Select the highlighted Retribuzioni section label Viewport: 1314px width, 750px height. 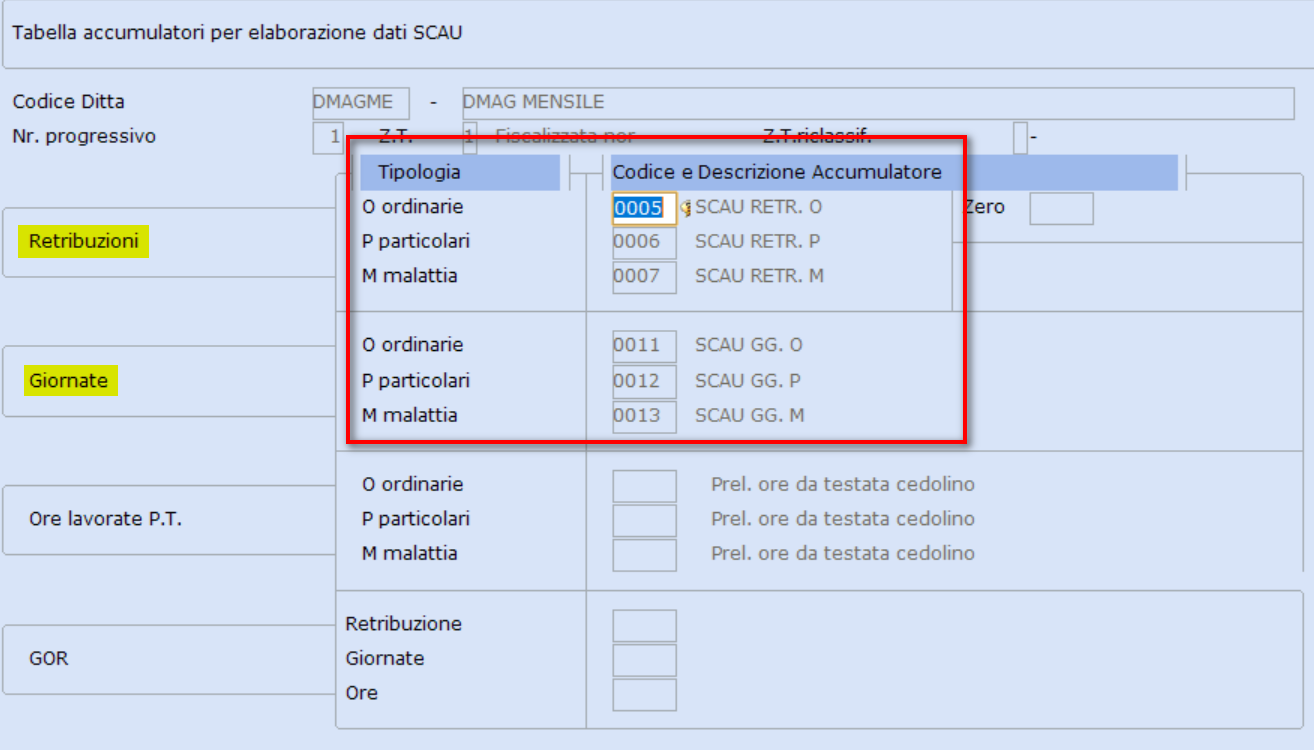(x=84, y=241)
